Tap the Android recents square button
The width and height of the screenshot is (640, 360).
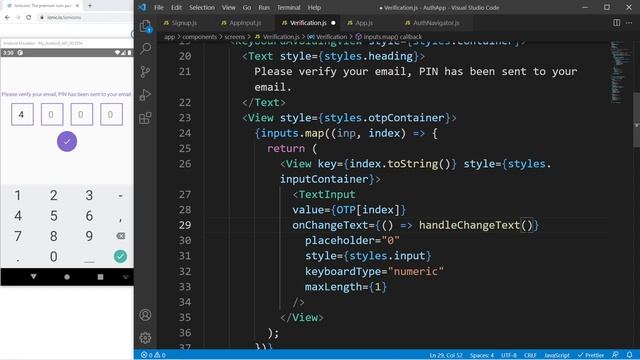click(x=100, y=277)
